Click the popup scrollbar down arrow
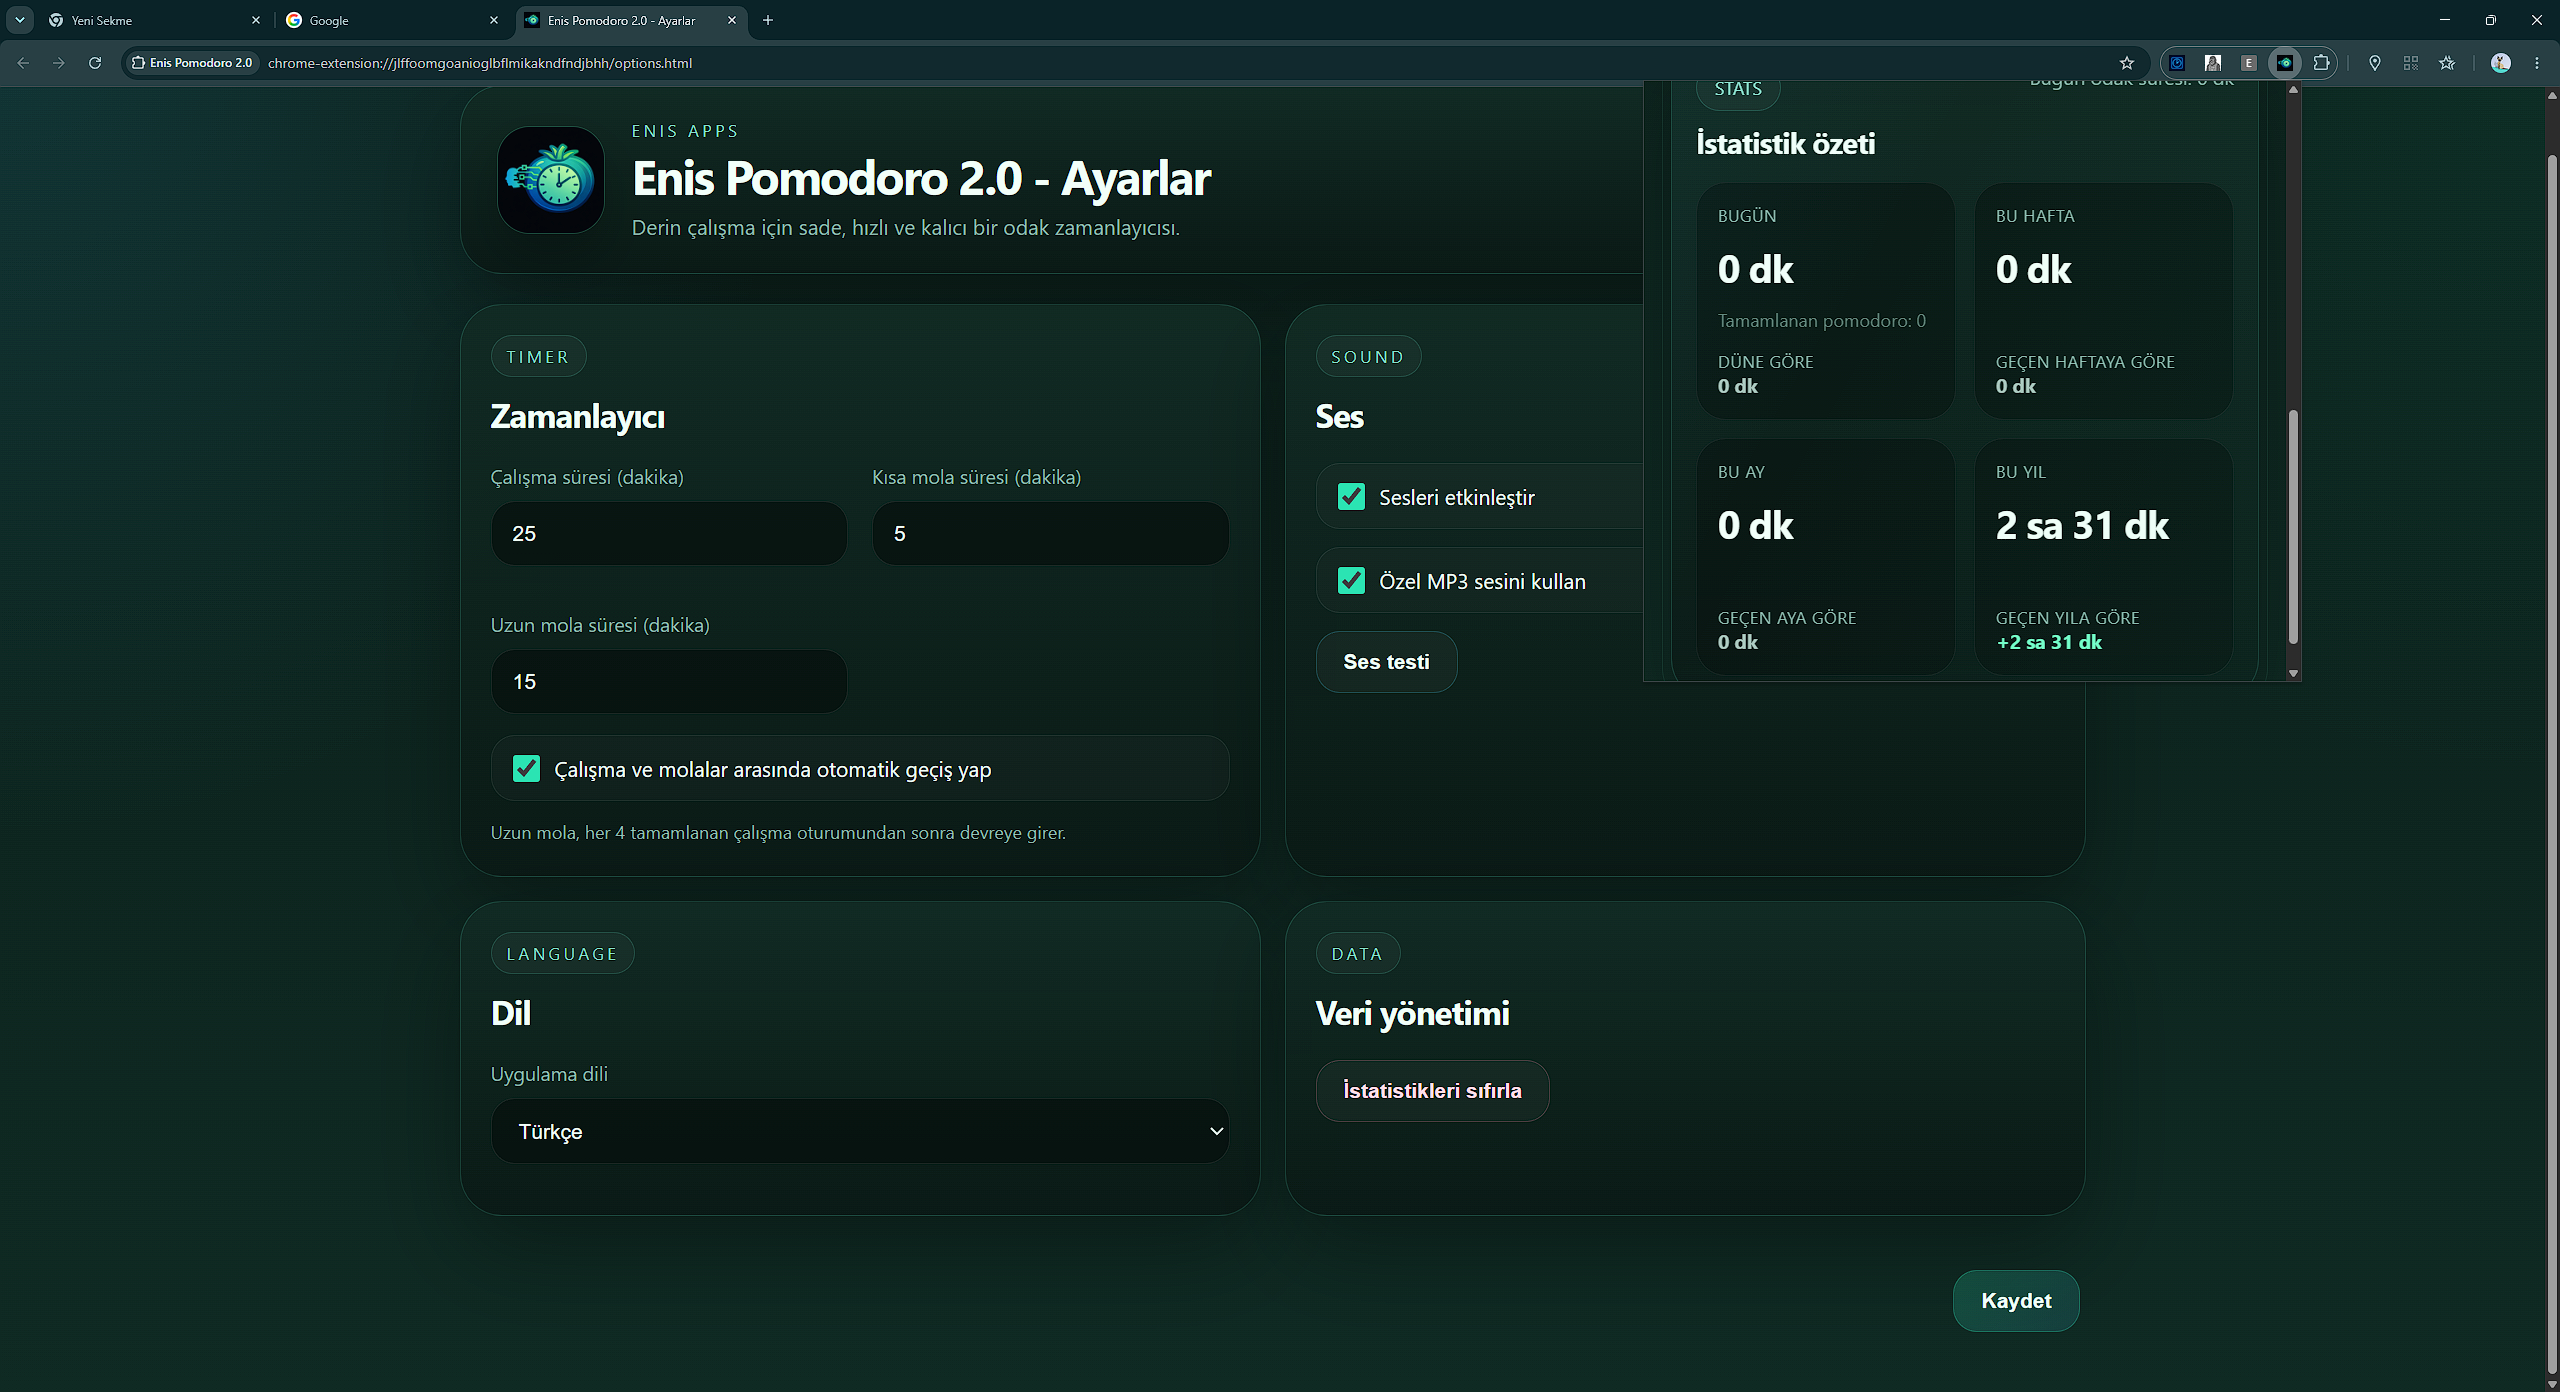This screenshot has height=1392, width=2560. pyautogui.click(x=2293, y=673)
